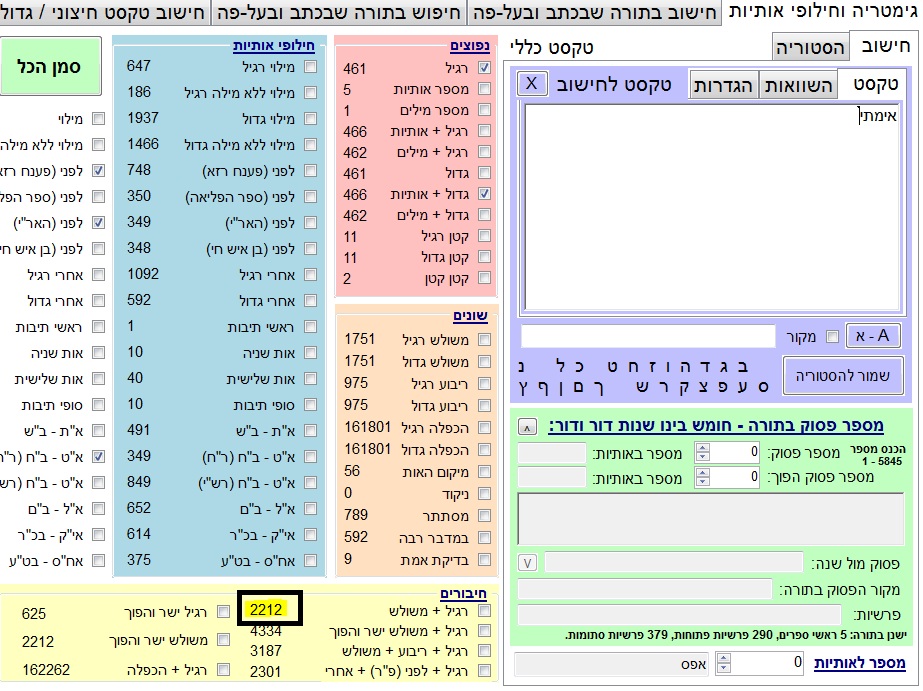The height and width of the screenshot is (691, 923).
Task: Open the הגדרות tab
Action: tap(725, 85)
